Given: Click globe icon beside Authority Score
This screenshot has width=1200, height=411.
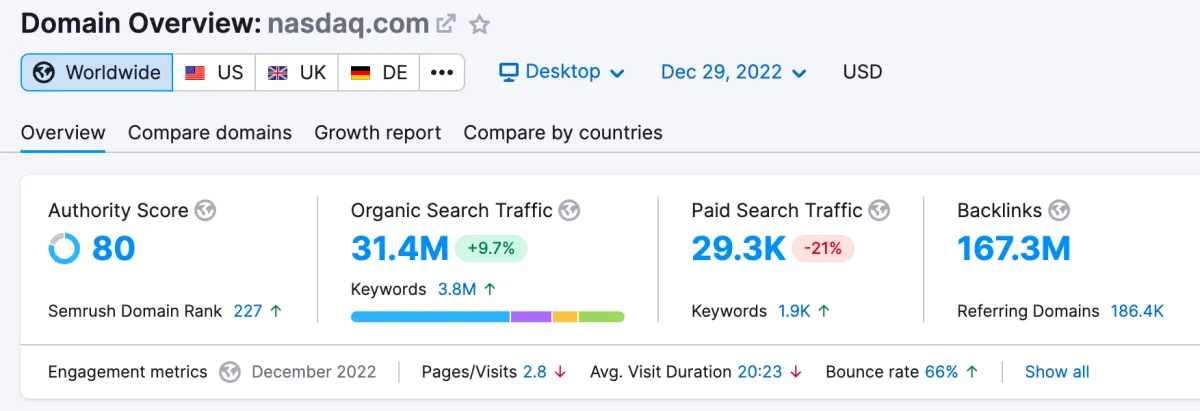Looking at the screenshot, I should pyautogui.click(x=206, y=210).
